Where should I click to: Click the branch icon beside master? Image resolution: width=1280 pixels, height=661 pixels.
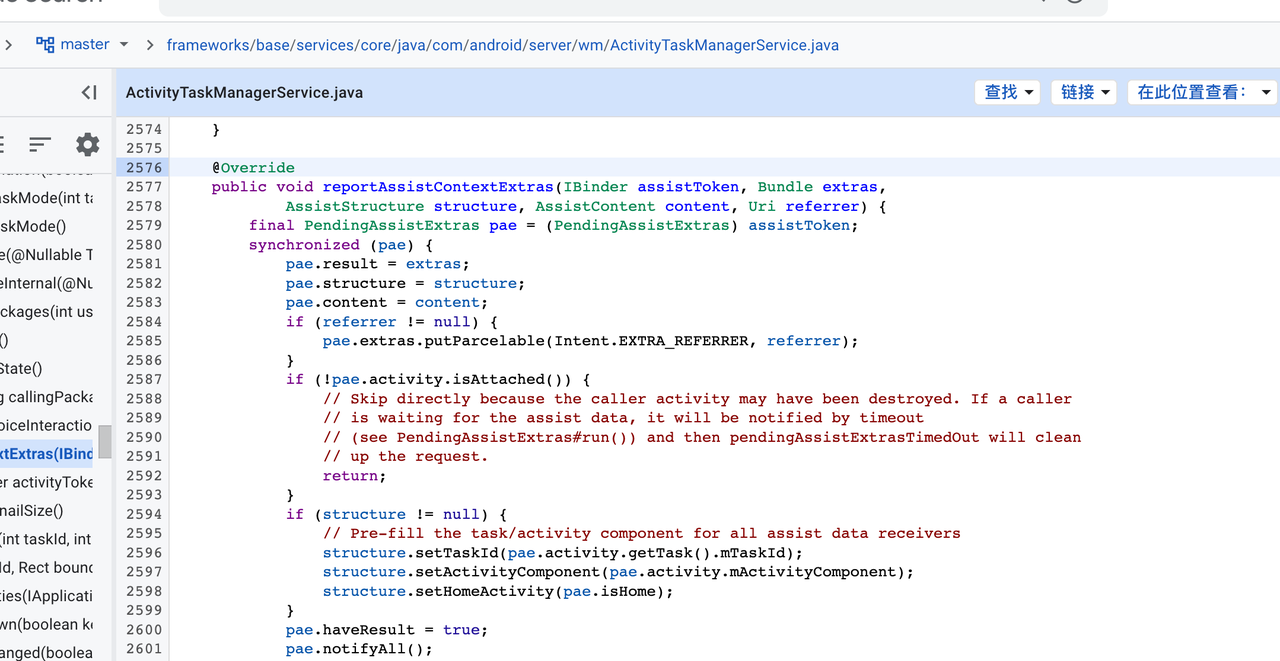coord(44,44)
